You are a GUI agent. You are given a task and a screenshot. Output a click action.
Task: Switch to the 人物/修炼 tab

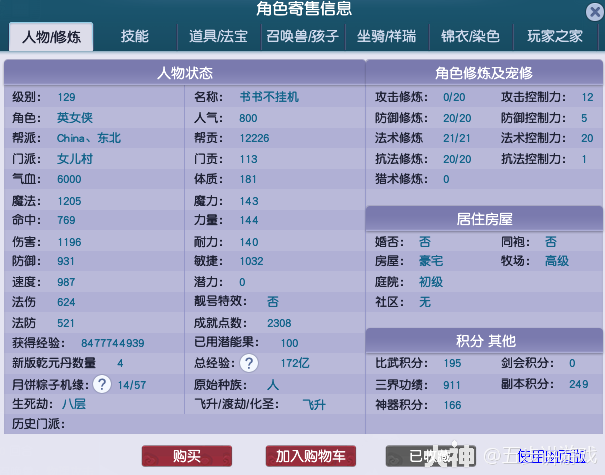(51, 37)
